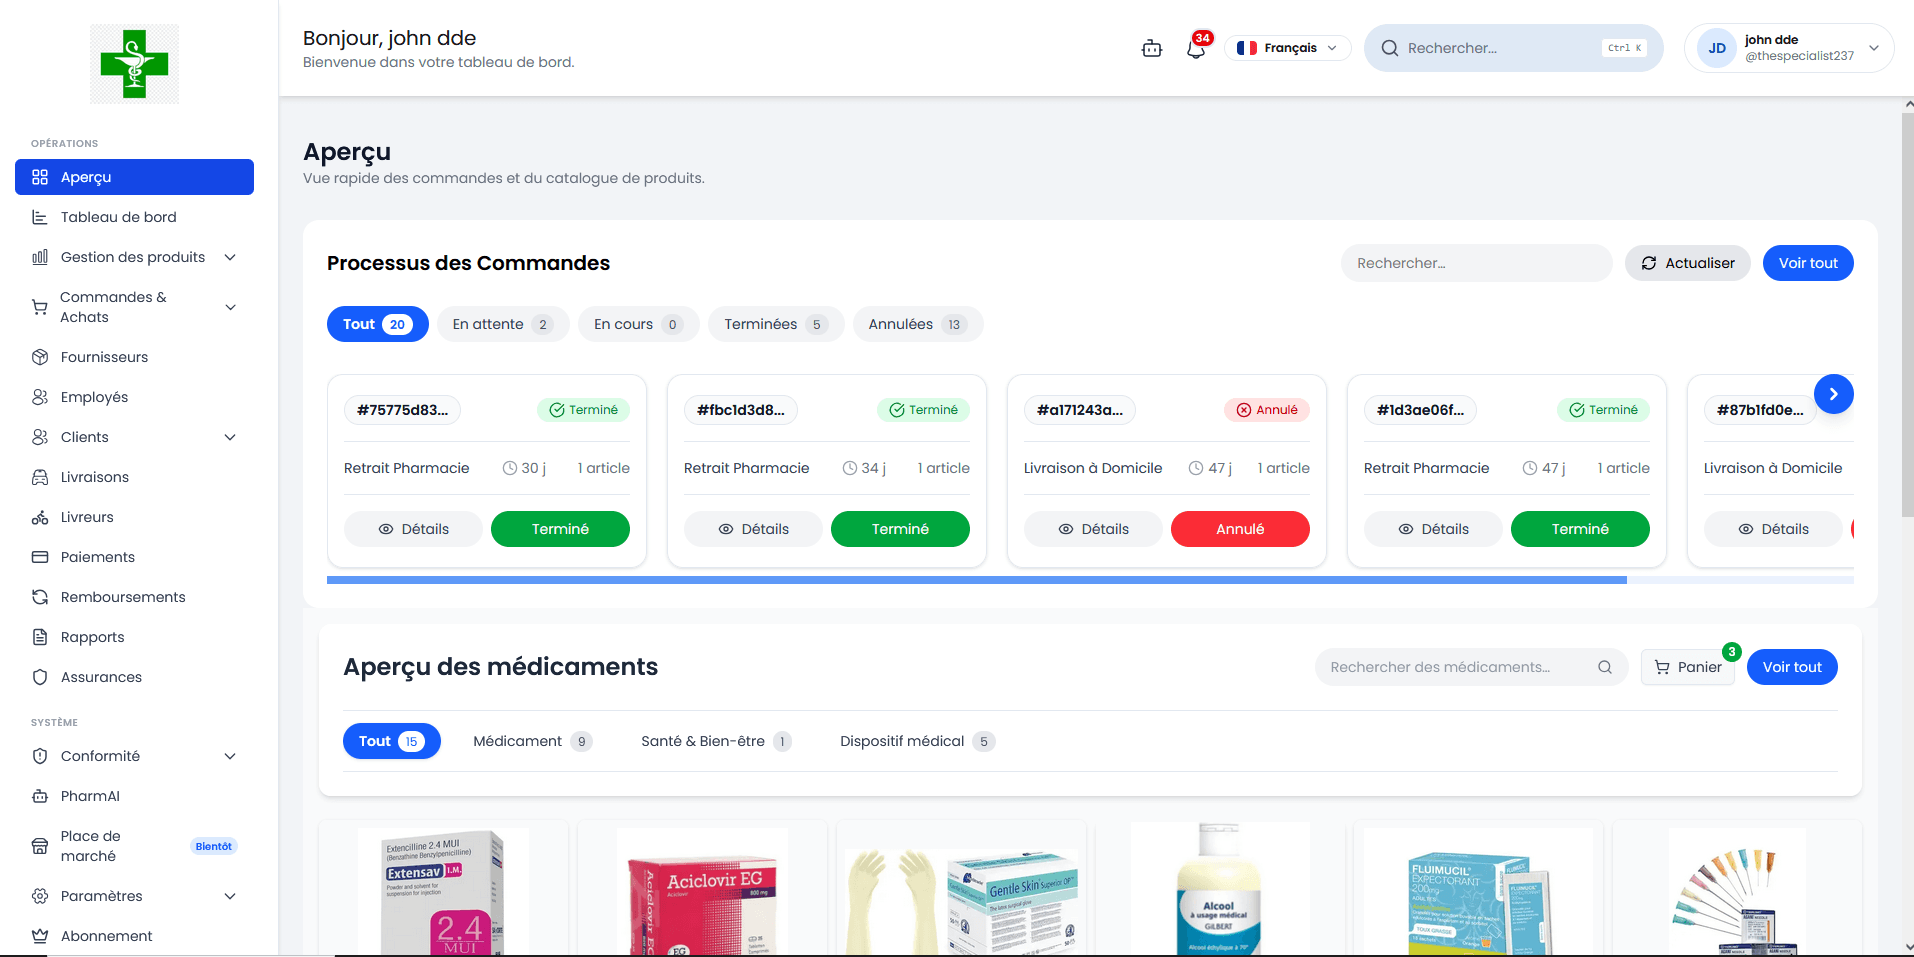The width and height of the screenshot is (1914, 957).
Task: Open Aciclovir EG product thumbnail
Action: click(702, 892)
